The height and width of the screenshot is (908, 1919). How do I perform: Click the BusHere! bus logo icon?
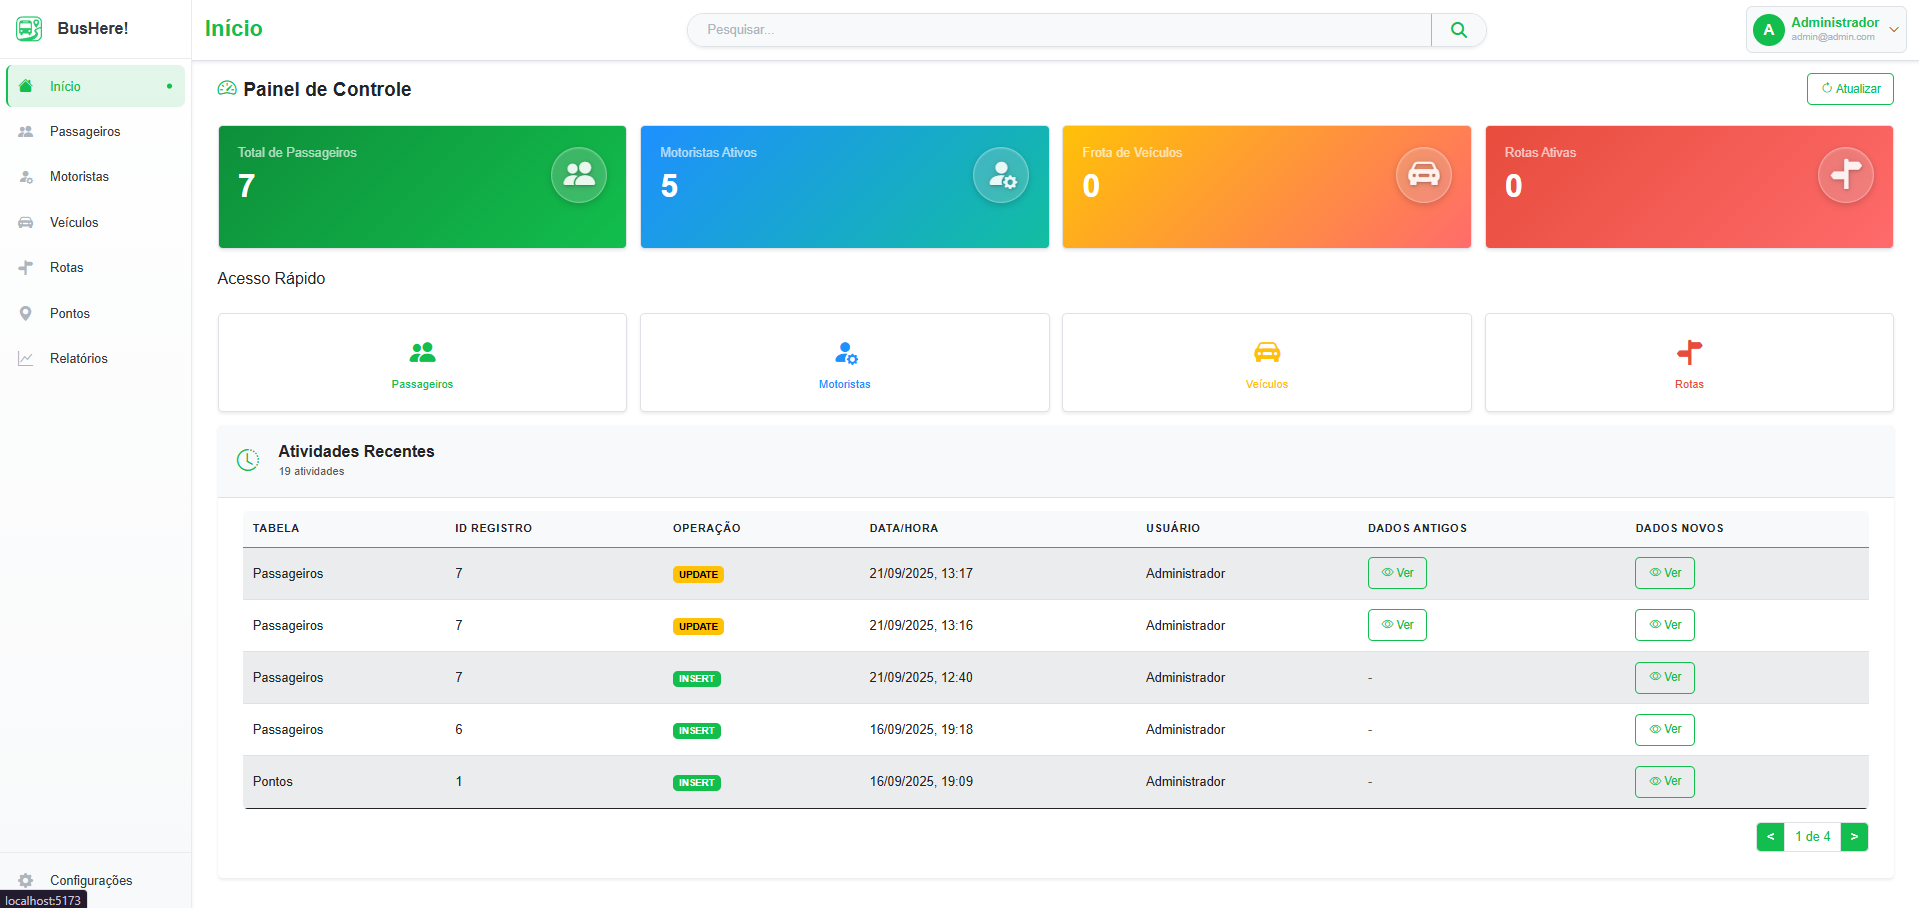(x=29, y=29)
